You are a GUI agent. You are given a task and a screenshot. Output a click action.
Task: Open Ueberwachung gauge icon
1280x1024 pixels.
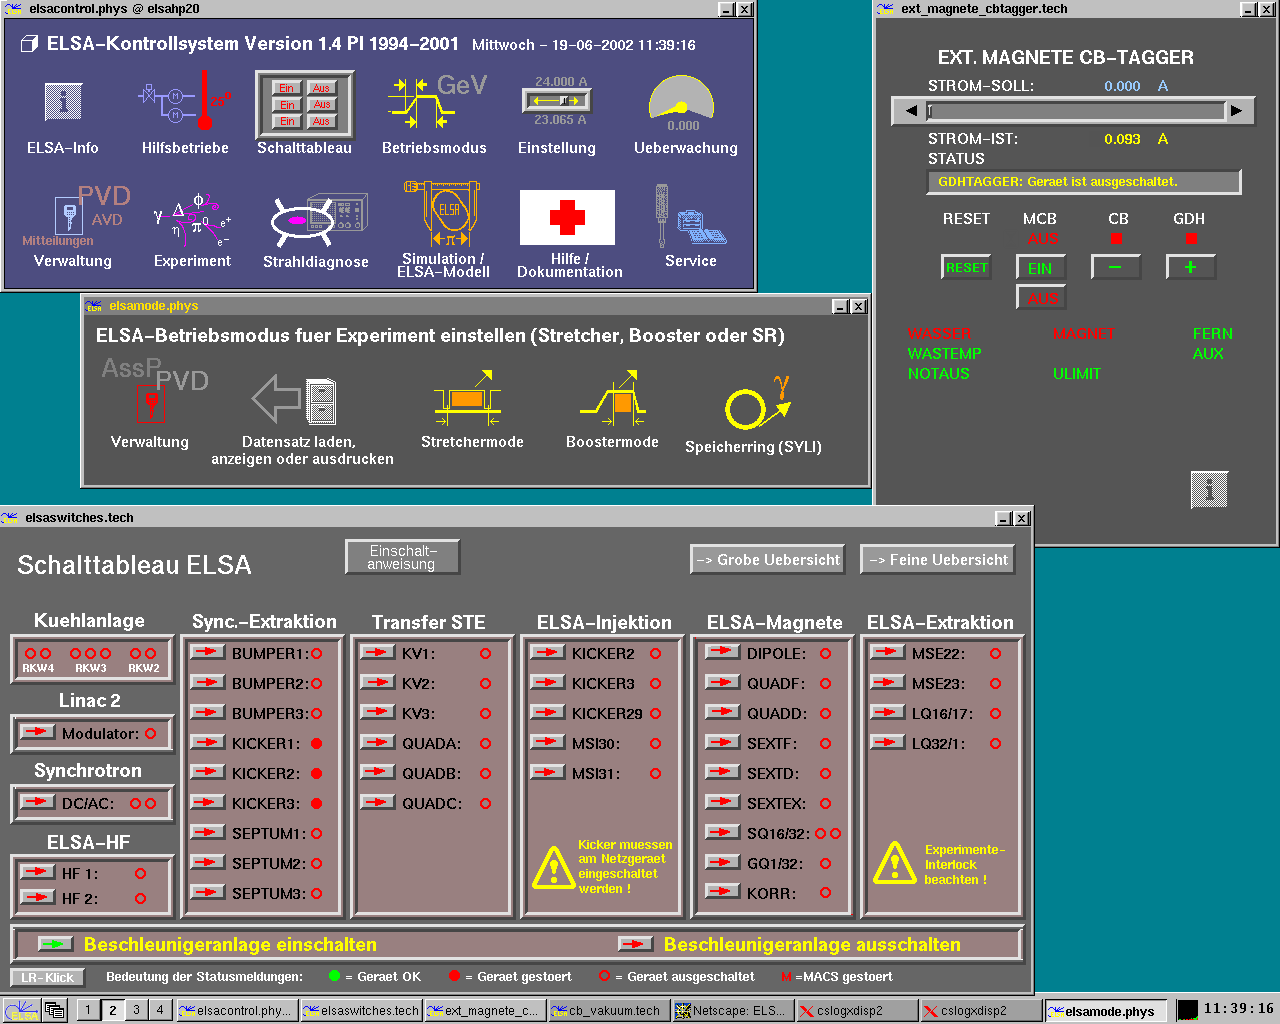tap(682, 102)
